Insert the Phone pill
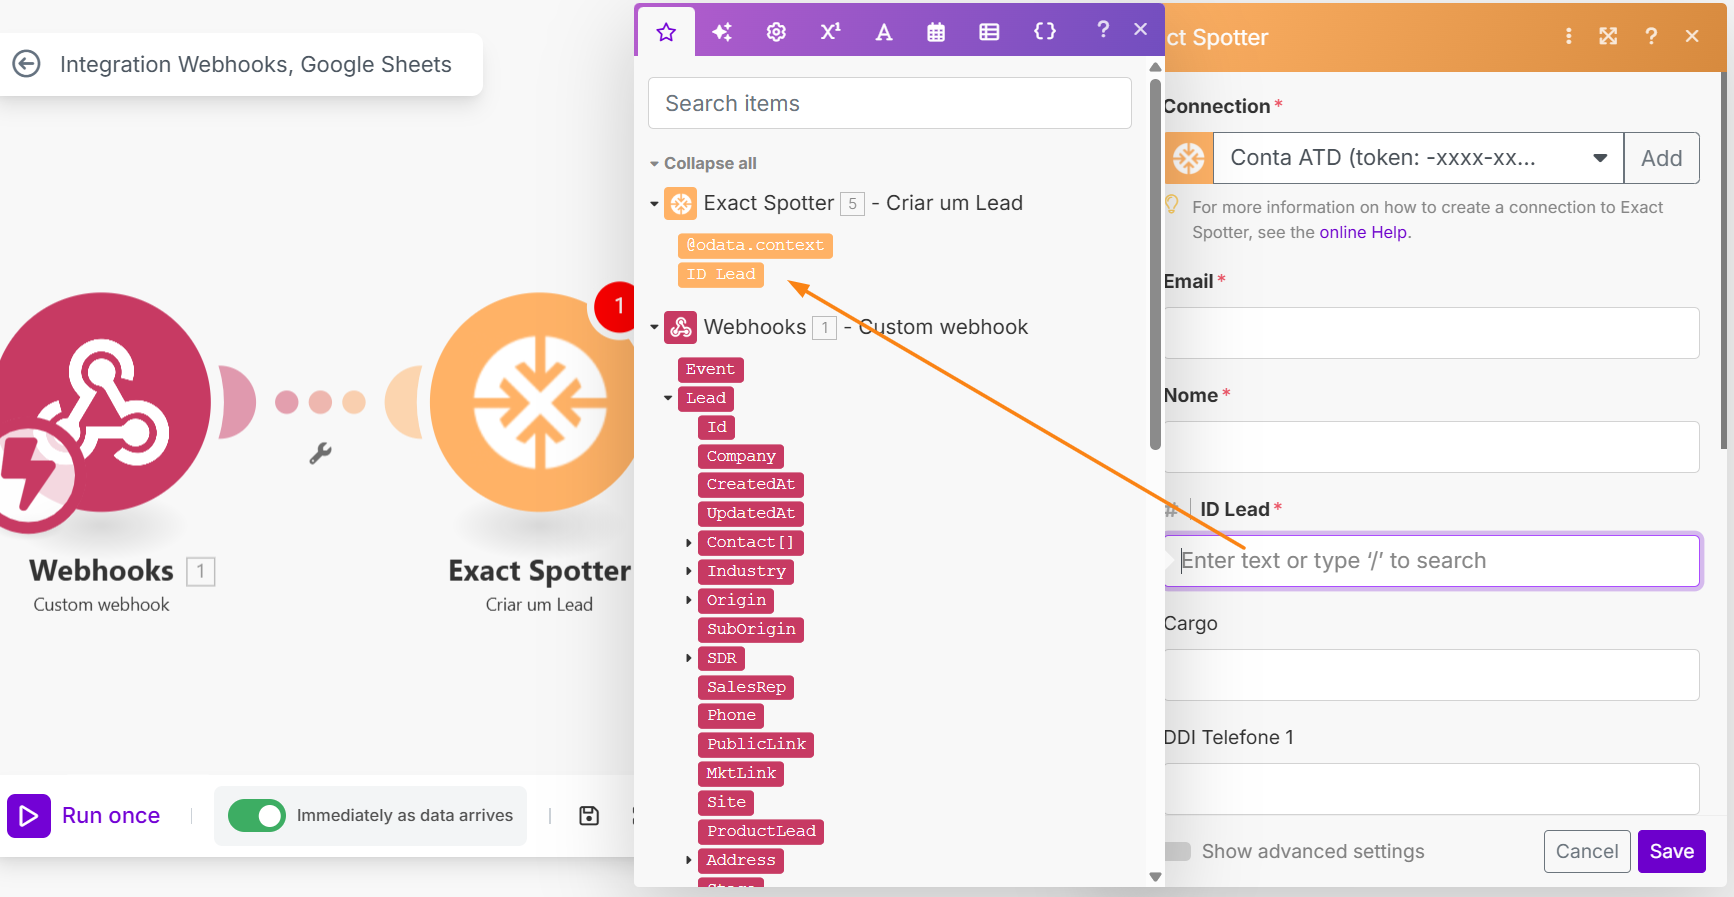The width and height of the screenshot is (1734, 897). 731,715
